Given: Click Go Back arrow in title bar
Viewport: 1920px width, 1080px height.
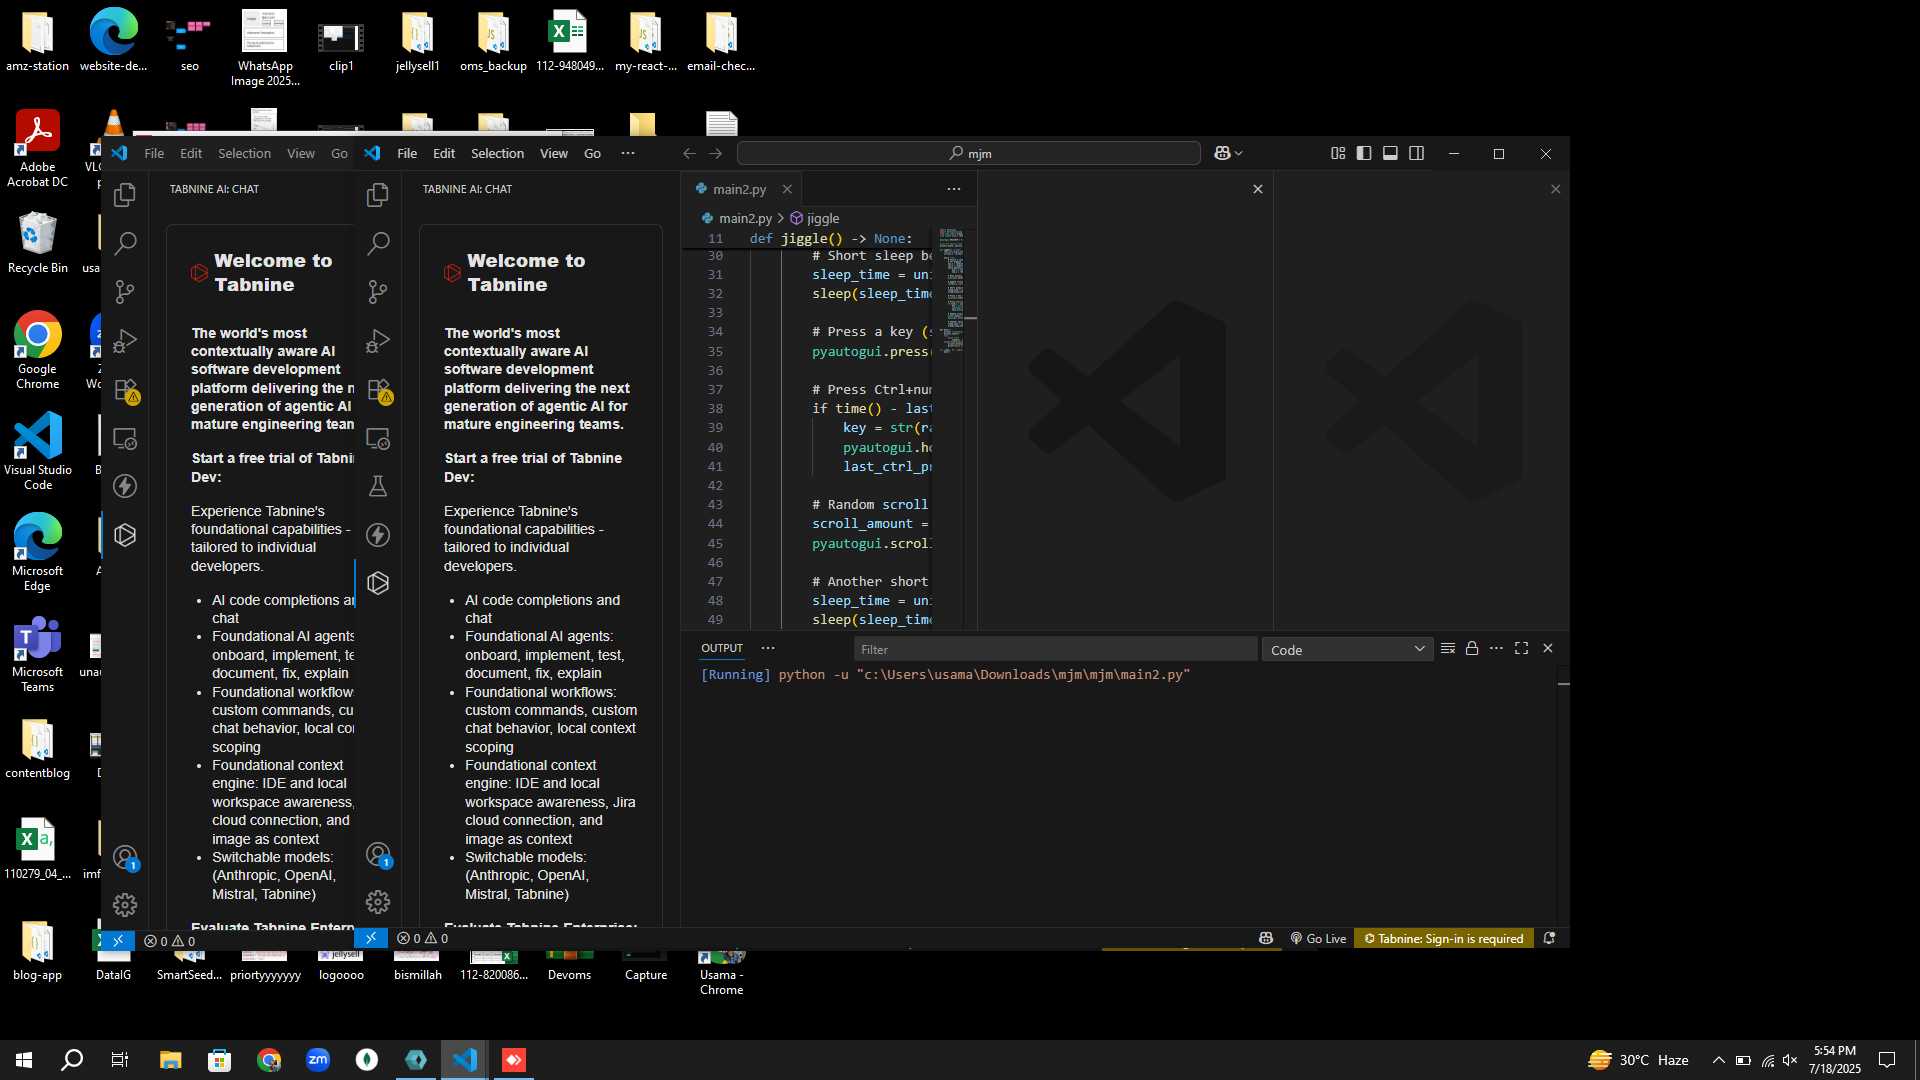Looking at the screenshot, I should click(689, 153).
